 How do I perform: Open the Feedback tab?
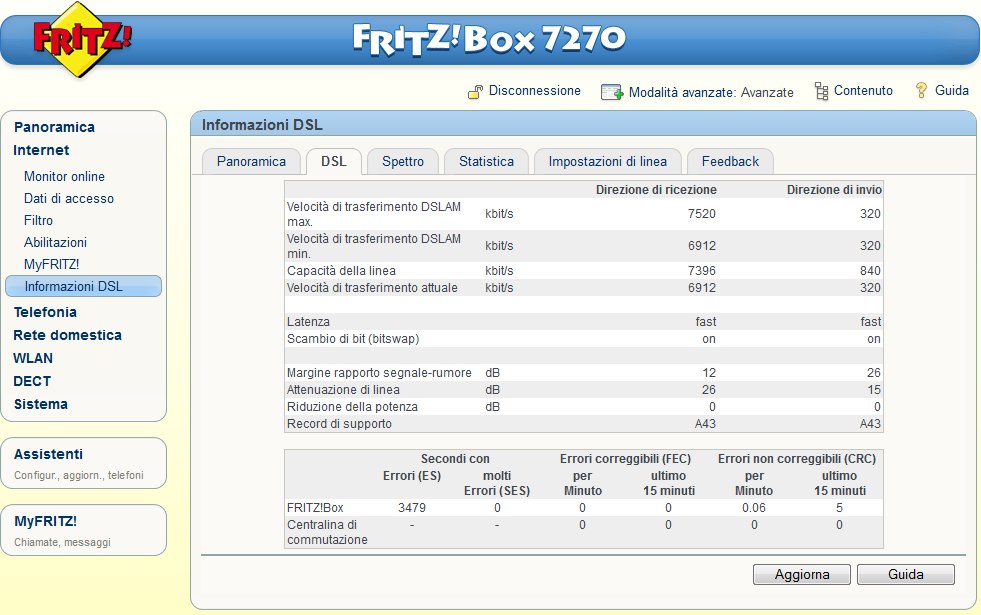tap(730, 161)
